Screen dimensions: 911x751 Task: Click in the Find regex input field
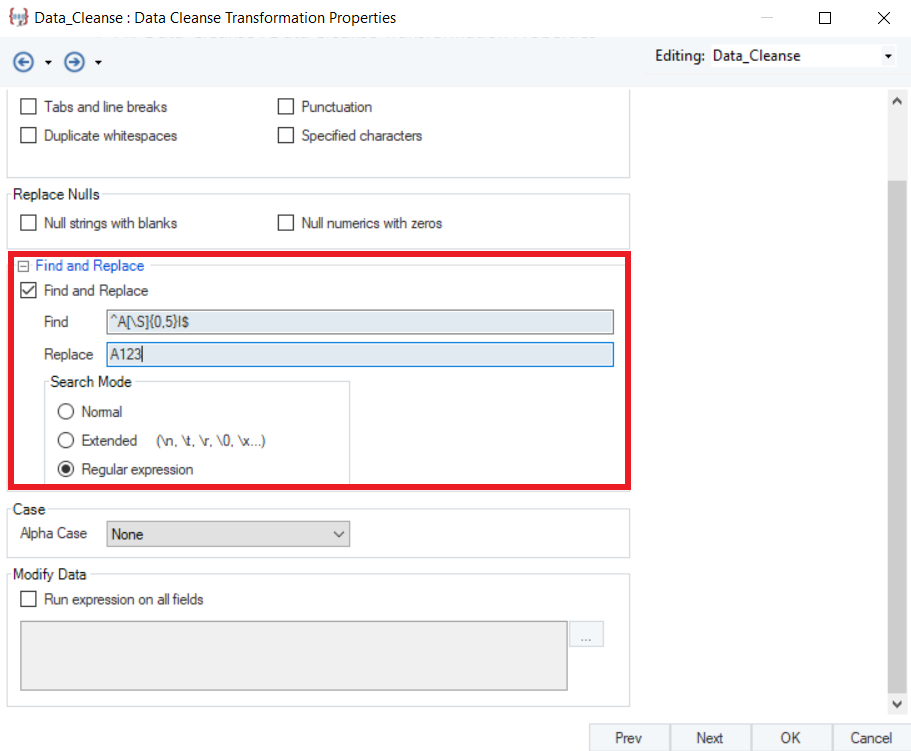point(360,322)
